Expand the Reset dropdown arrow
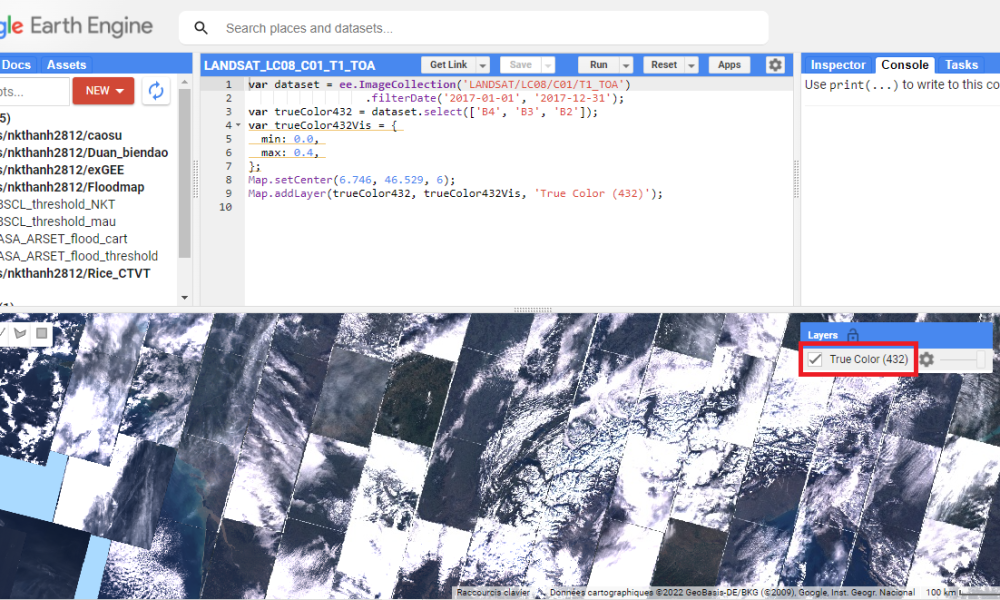The image size is (1000, 600). coord(691,65)
